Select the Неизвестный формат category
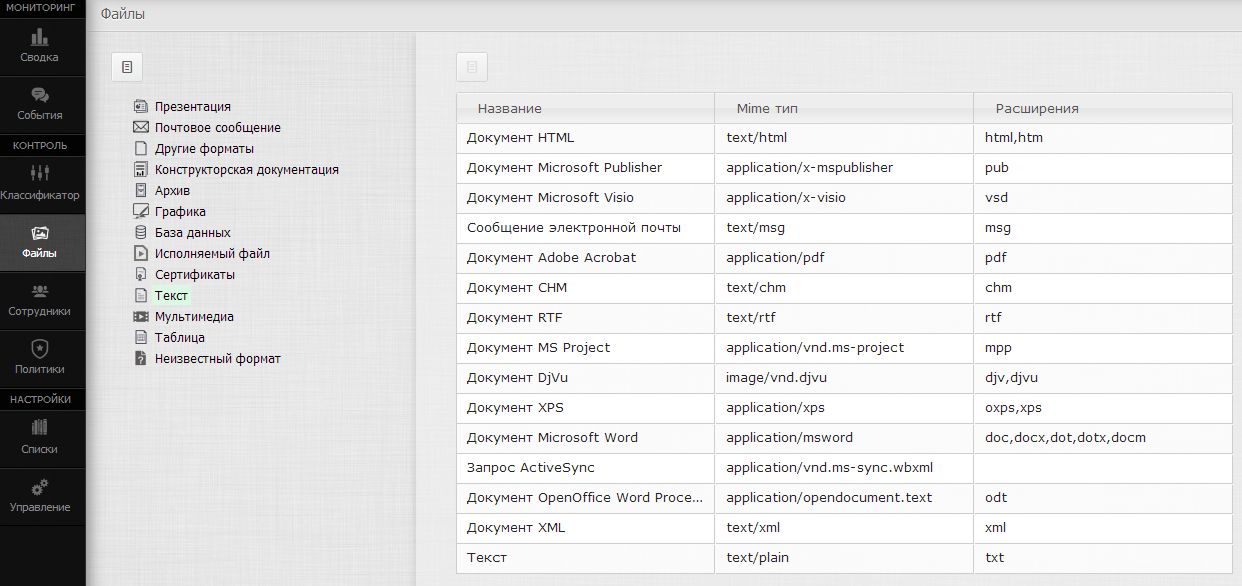Screen dimensions: 1242x586 pyautogui.click(x=217, y=359)
